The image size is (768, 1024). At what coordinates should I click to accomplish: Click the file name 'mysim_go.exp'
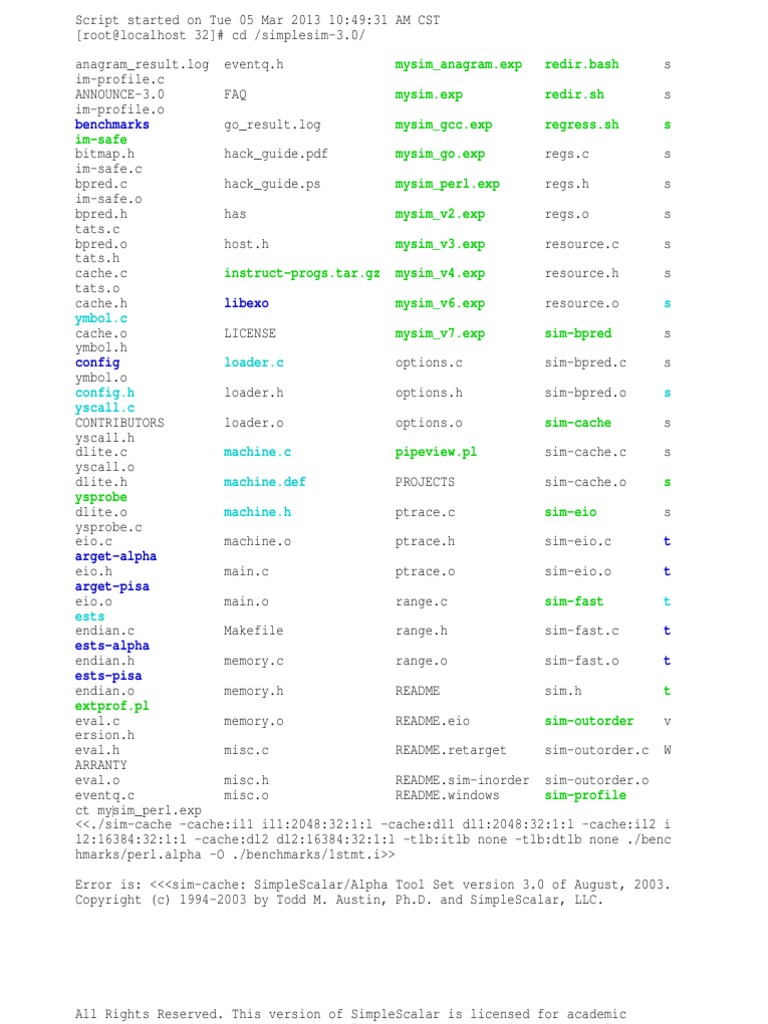point(440,154)
